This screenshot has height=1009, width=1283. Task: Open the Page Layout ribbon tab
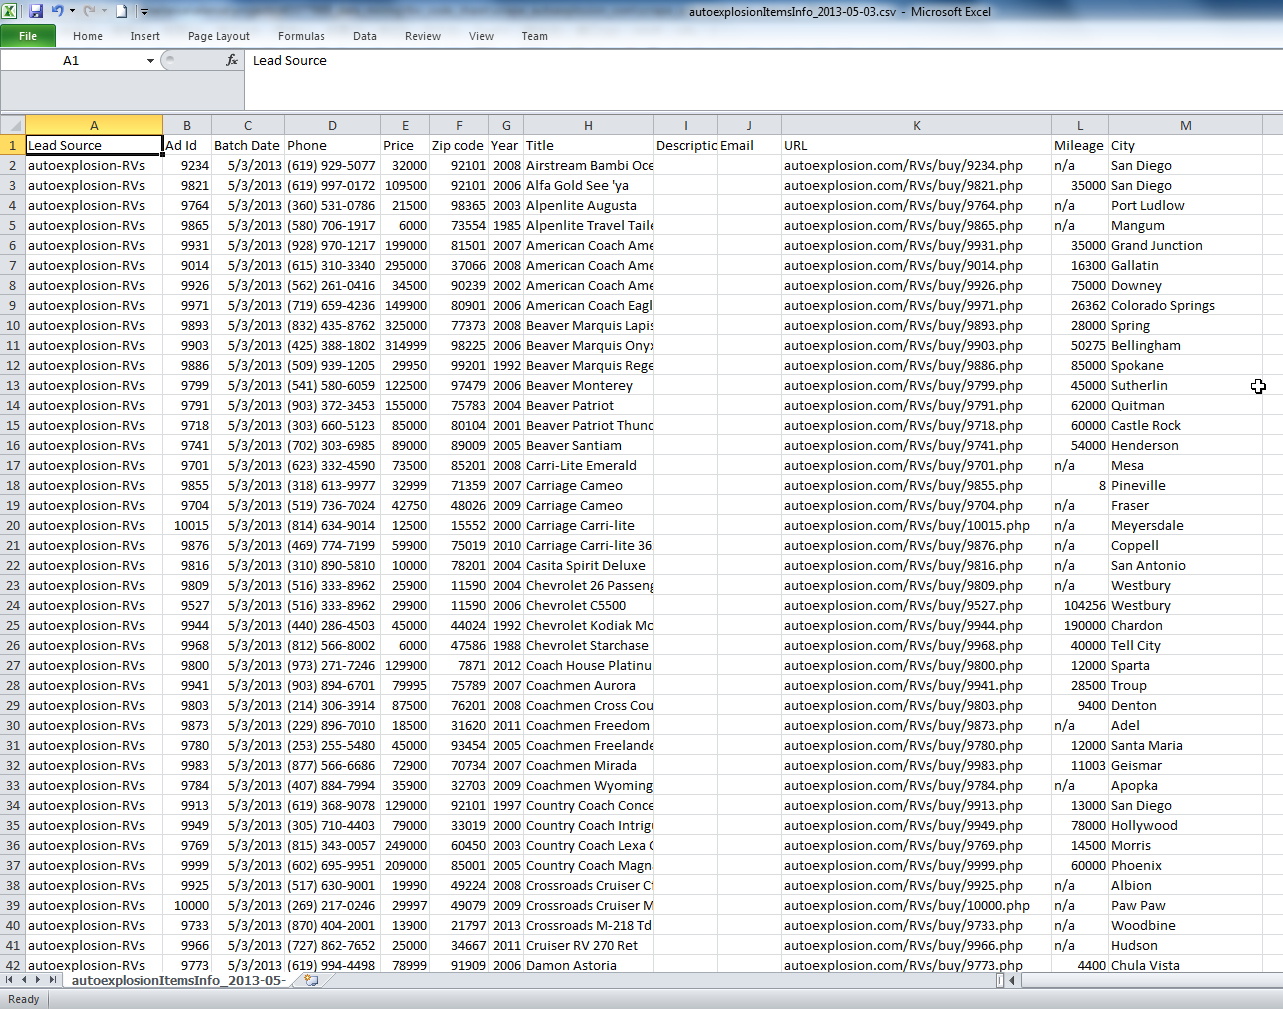(x=219, y=36)
